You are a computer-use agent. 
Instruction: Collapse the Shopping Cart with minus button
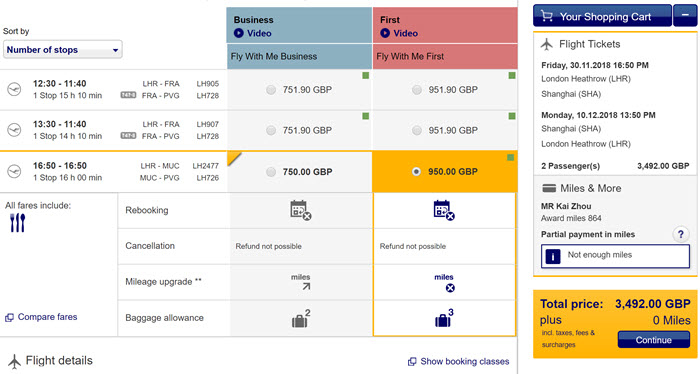(685, 16)
